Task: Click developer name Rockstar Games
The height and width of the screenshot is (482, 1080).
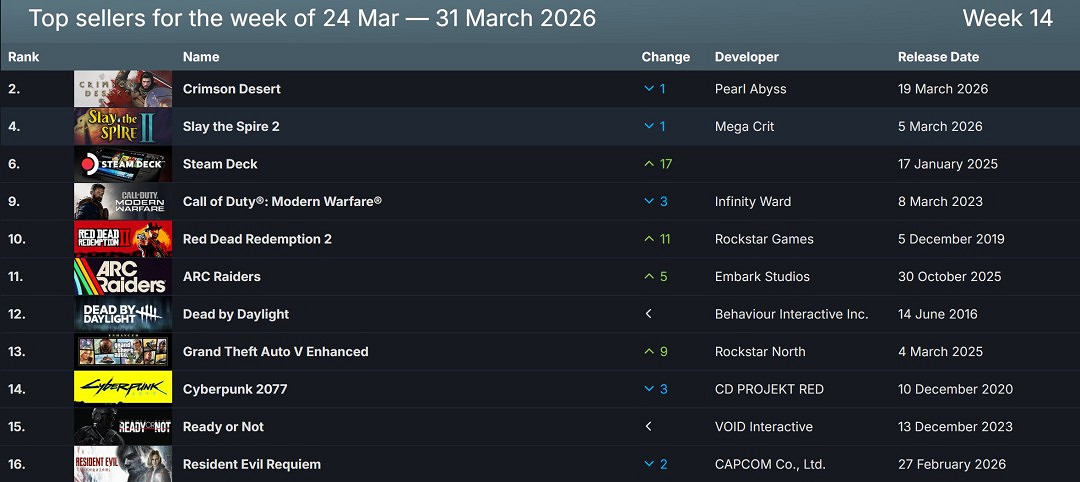Action: pyautogui.click(x=765, y=239)
